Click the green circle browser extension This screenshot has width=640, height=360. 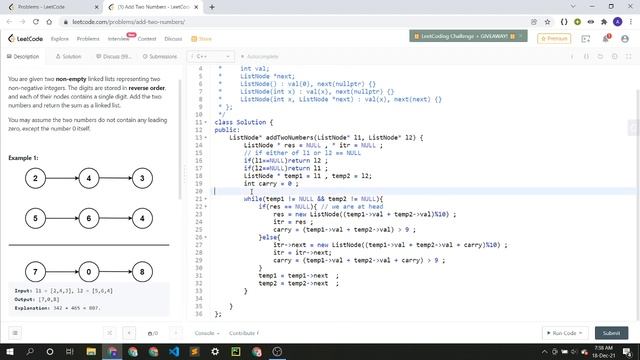tap(577, 22)
